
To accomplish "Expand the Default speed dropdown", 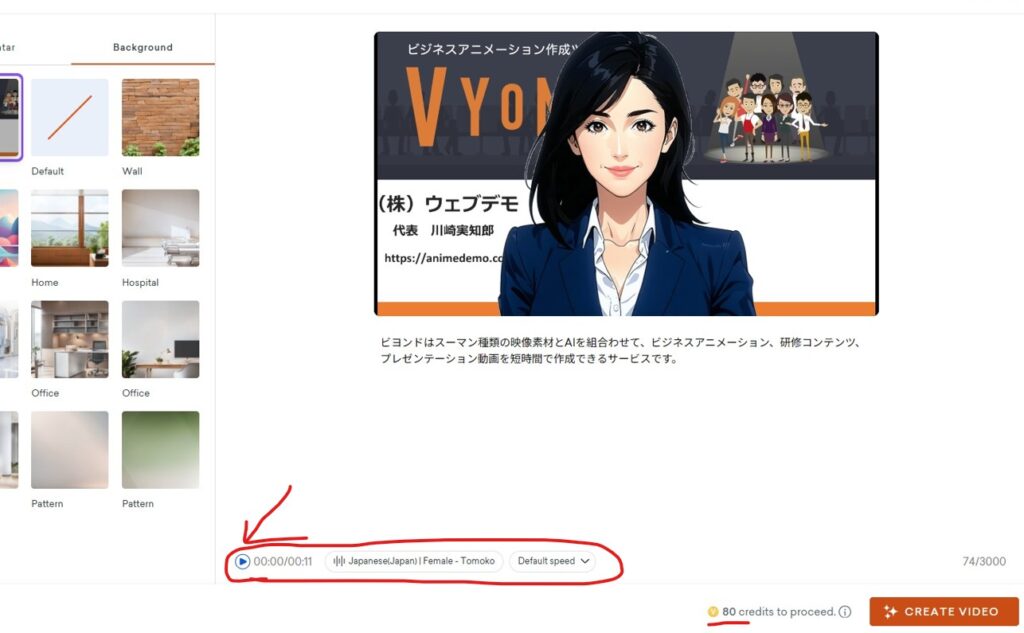I will (552, 561).
